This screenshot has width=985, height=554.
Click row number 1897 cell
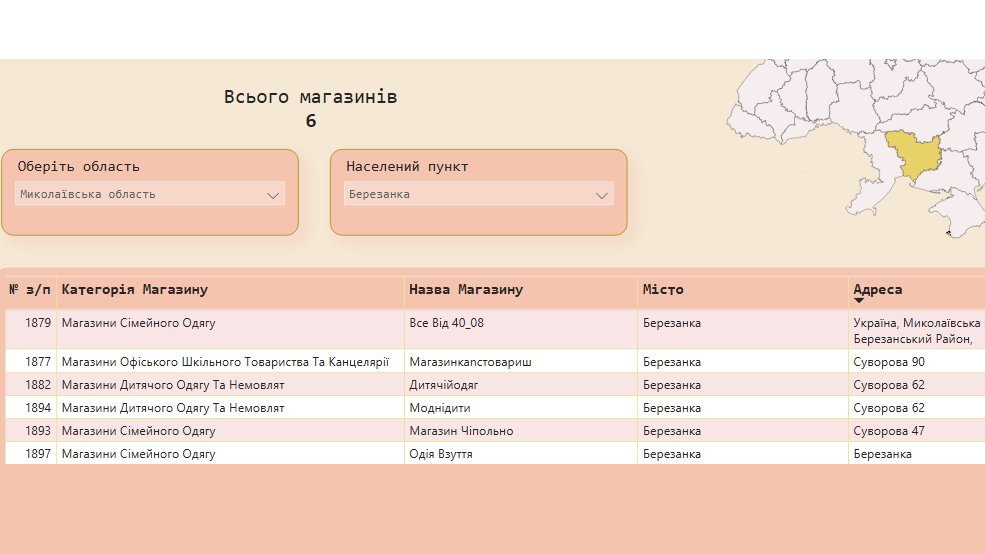(x=38, y=454)
